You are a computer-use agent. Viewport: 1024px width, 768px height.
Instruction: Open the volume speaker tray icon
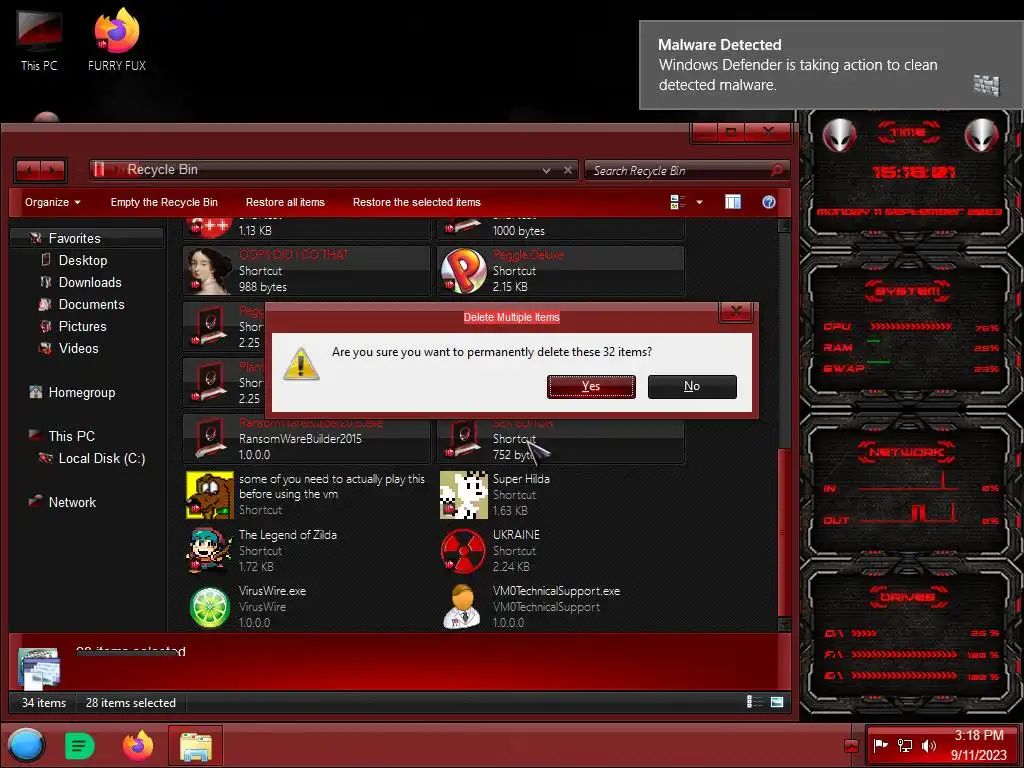point(928,745)
